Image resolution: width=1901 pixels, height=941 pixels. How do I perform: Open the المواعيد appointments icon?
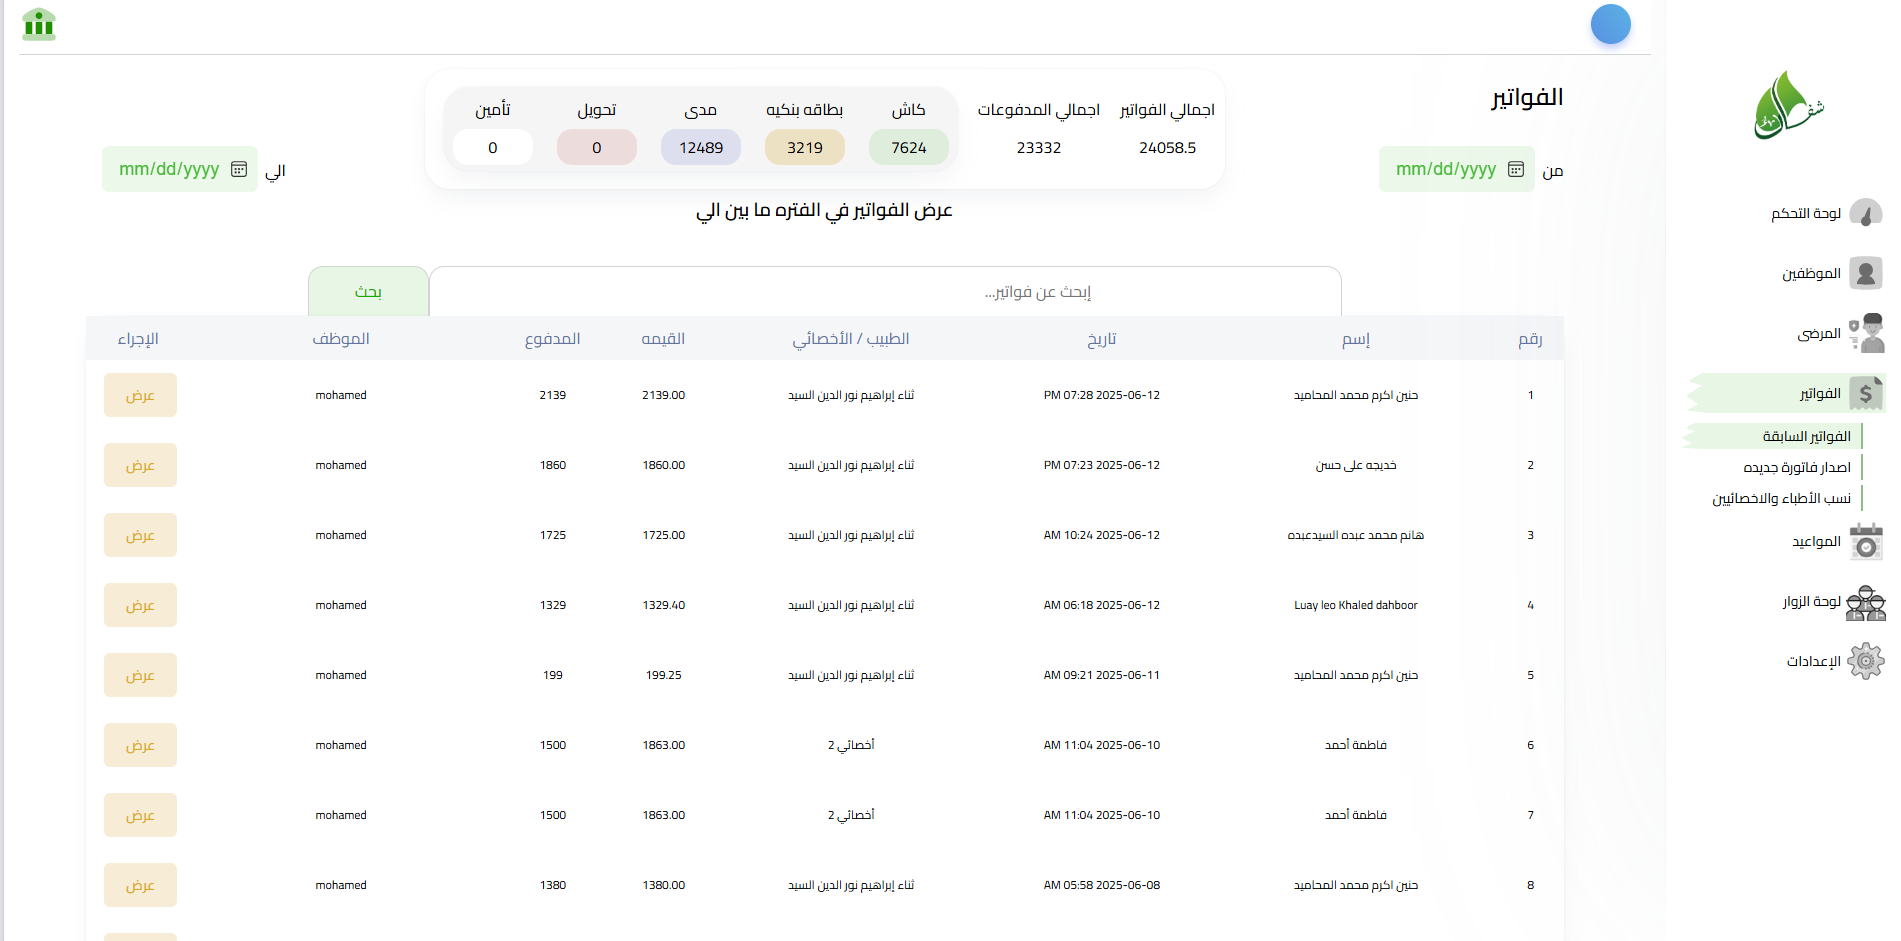pos(1866,541)
